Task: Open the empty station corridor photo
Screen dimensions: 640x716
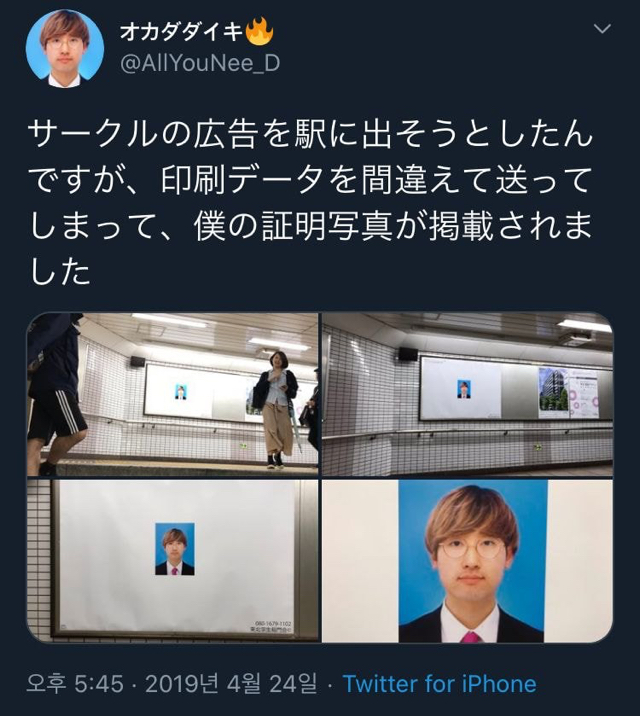Action: [467, 395]
